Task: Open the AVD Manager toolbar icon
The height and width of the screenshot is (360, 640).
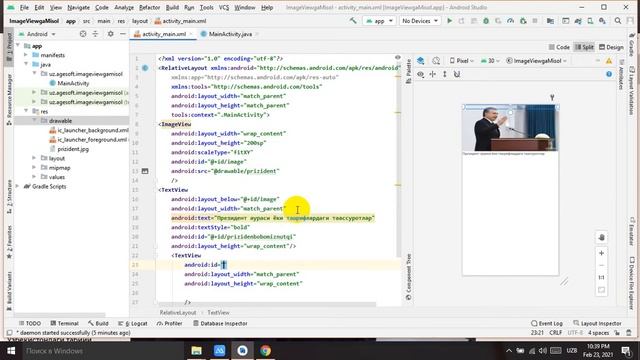Action: pyautogui.click(x=590, y=21)
